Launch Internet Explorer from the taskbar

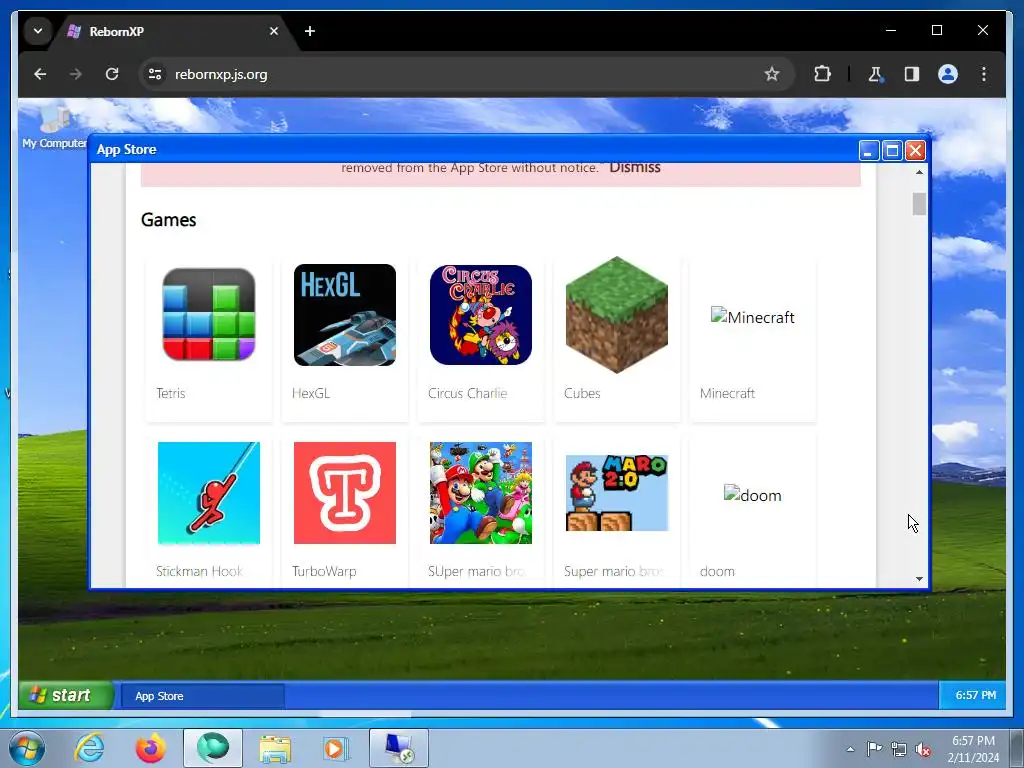[x=89, y=748]
